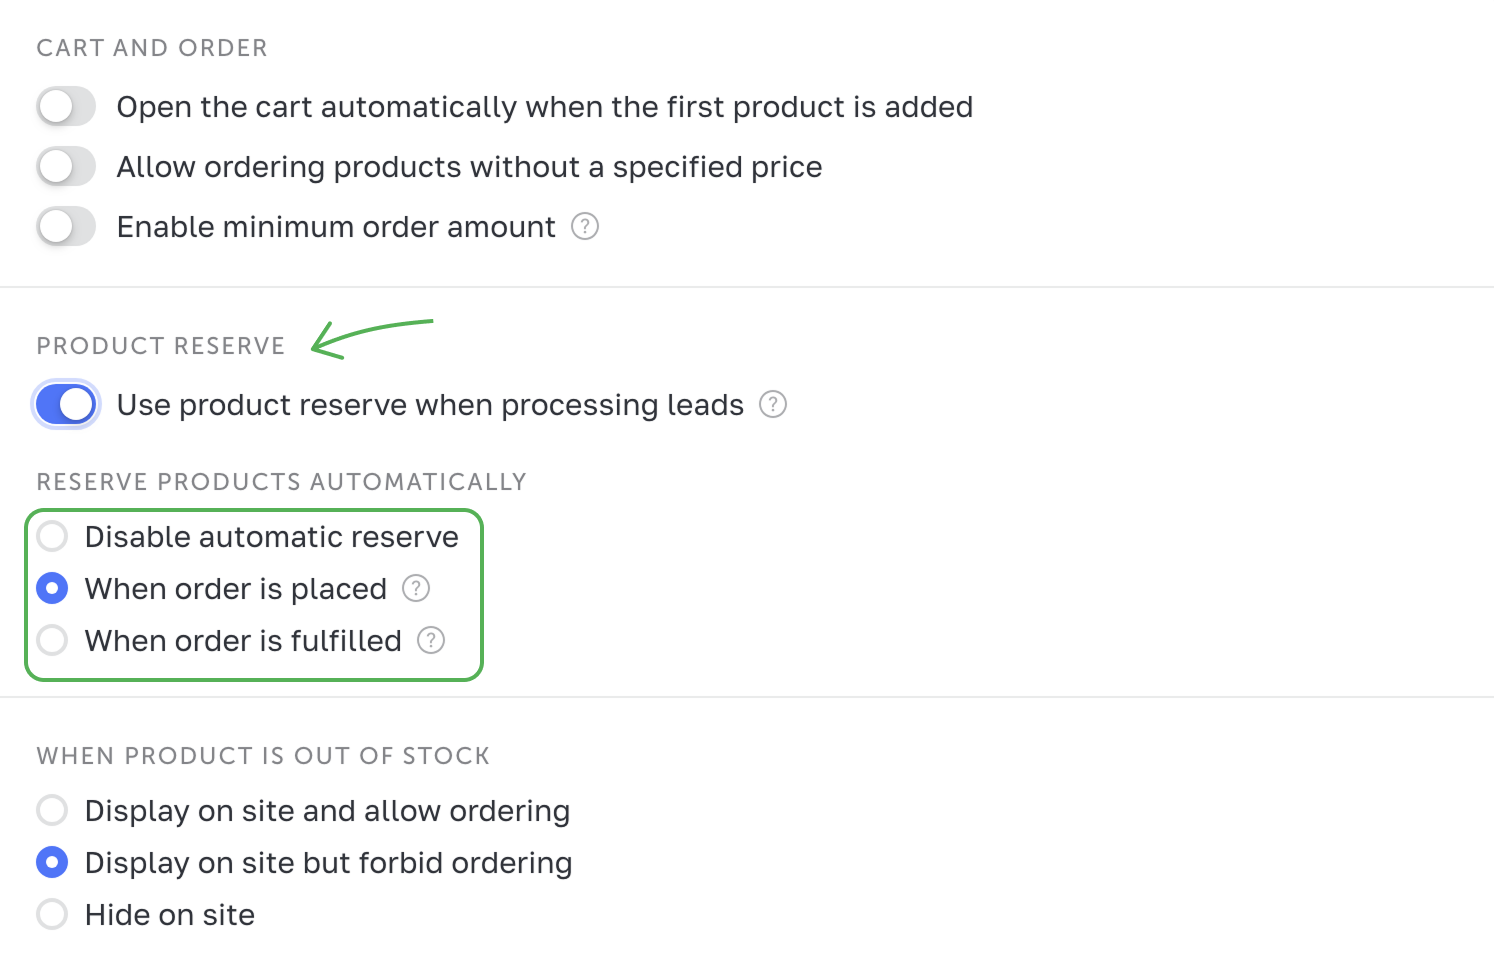
Task: Turn on the minimum order amount switch
Action: (66, 227)
